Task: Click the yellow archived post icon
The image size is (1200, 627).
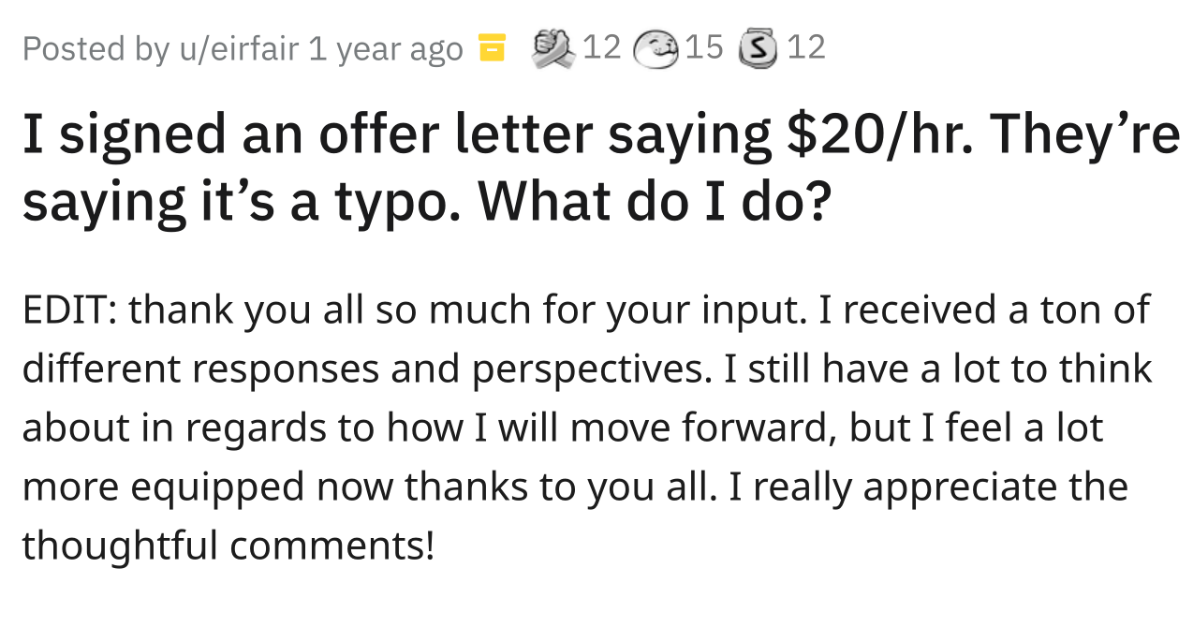Action: (x=491, y=48)
